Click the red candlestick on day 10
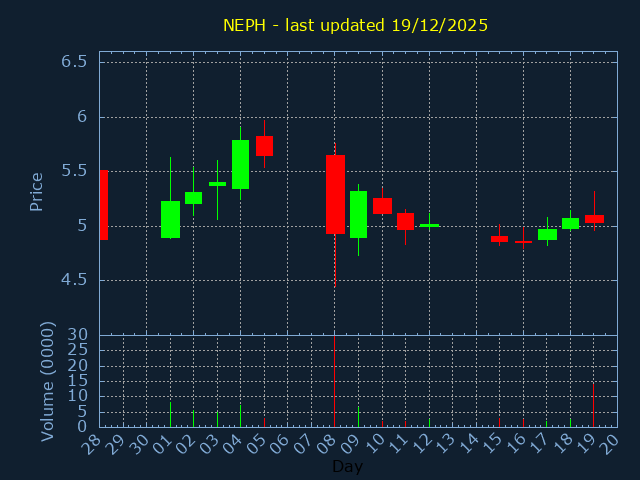Screen dimensions: 640x480 [x=382, y=205]
